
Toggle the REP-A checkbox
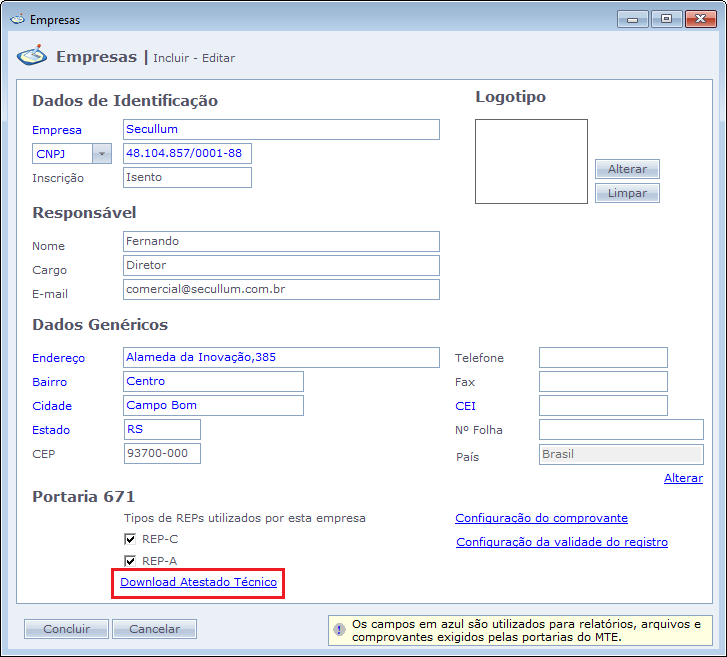click(x=130, y=561)
